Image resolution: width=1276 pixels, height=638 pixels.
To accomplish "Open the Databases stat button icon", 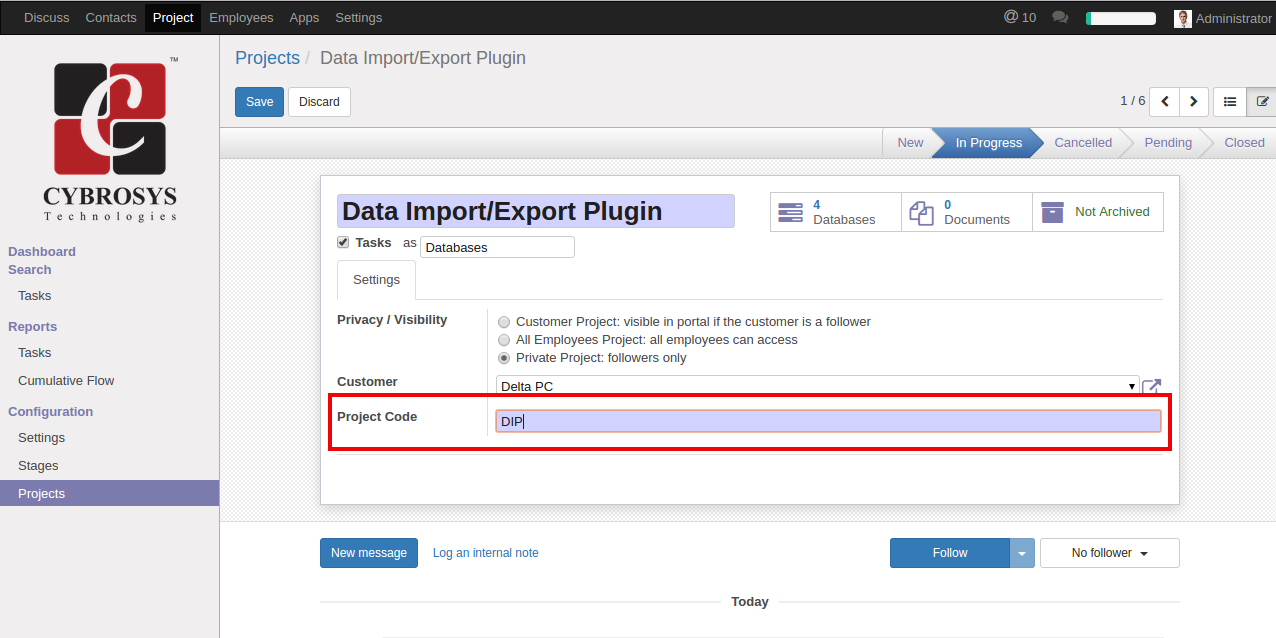I will coord(790,212).
